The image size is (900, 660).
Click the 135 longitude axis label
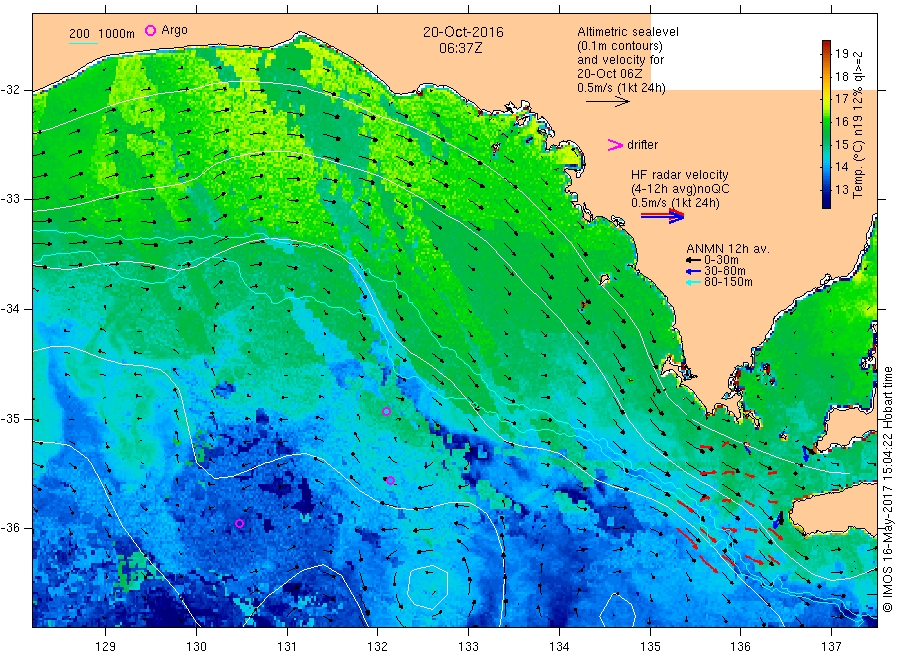(650, 647)
